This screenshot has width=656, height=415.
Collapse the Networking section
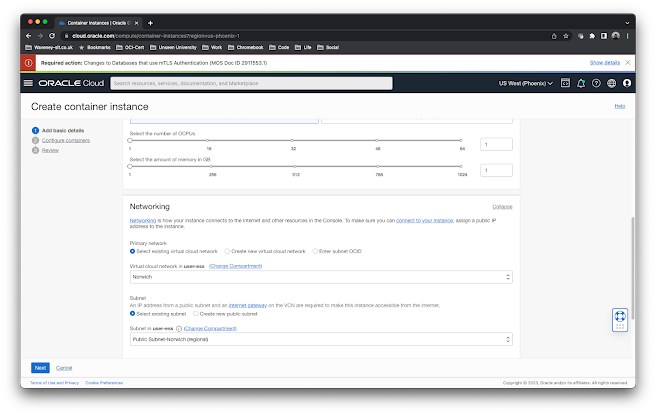click(x=502, y=207)
